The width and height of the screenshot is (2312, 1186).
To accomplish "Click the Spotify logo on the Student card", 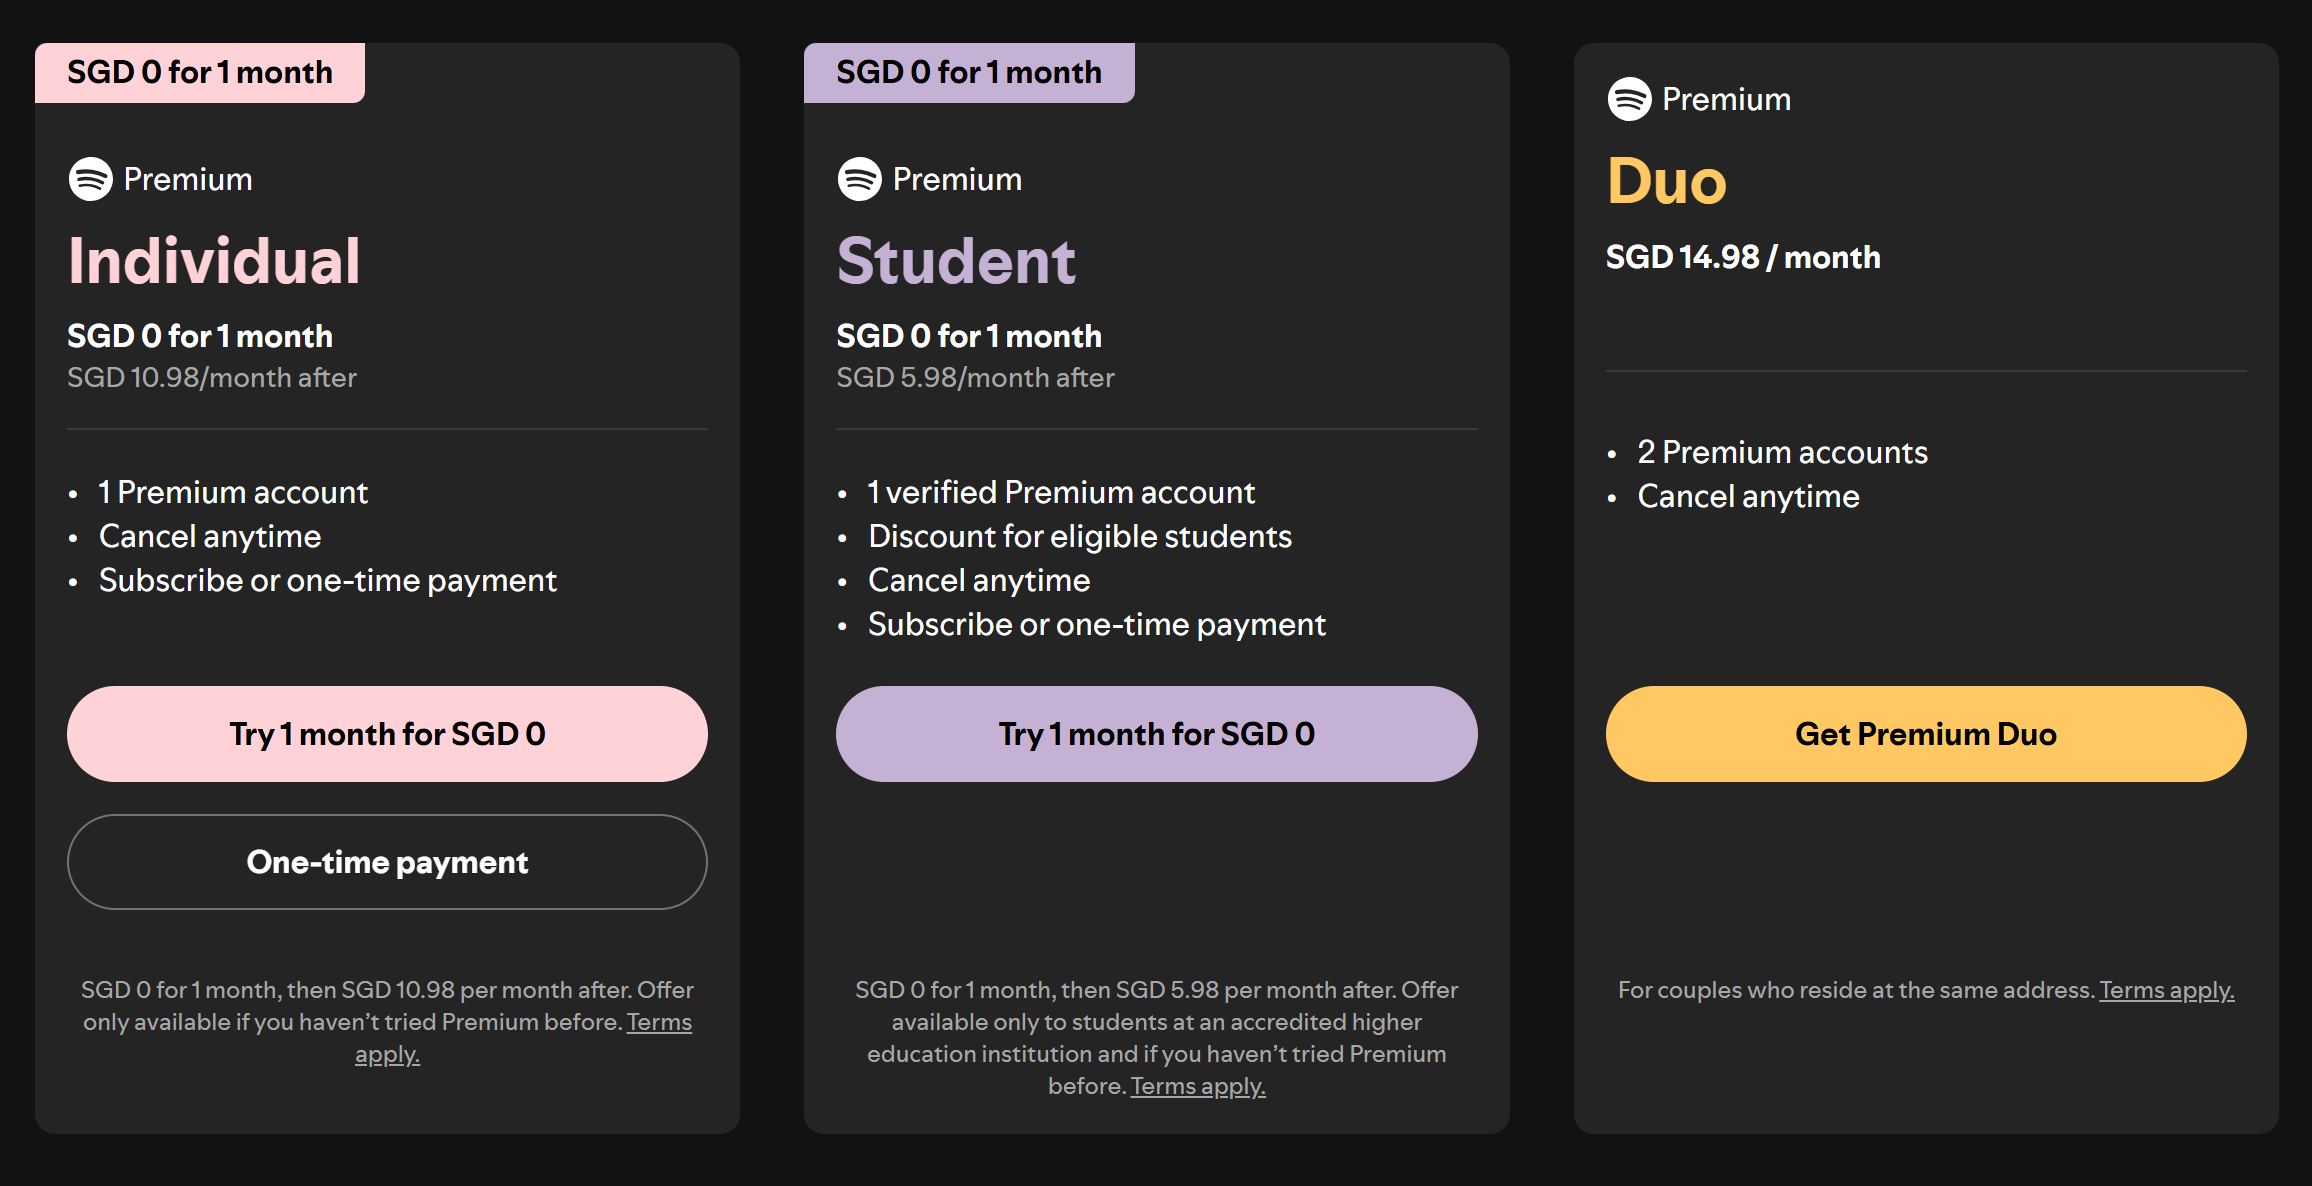I will 860,179.
